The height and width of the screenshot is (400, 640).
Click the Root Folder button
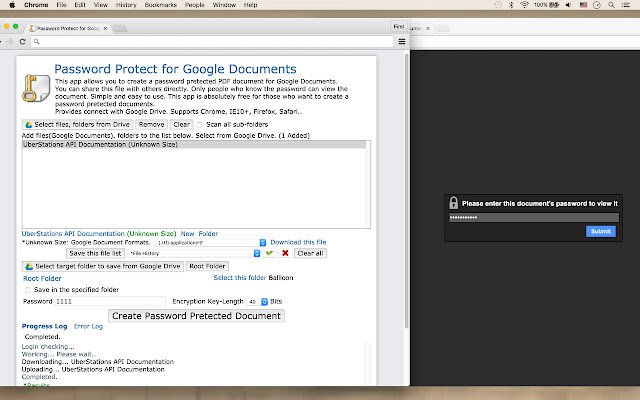(x=207, y=266)
